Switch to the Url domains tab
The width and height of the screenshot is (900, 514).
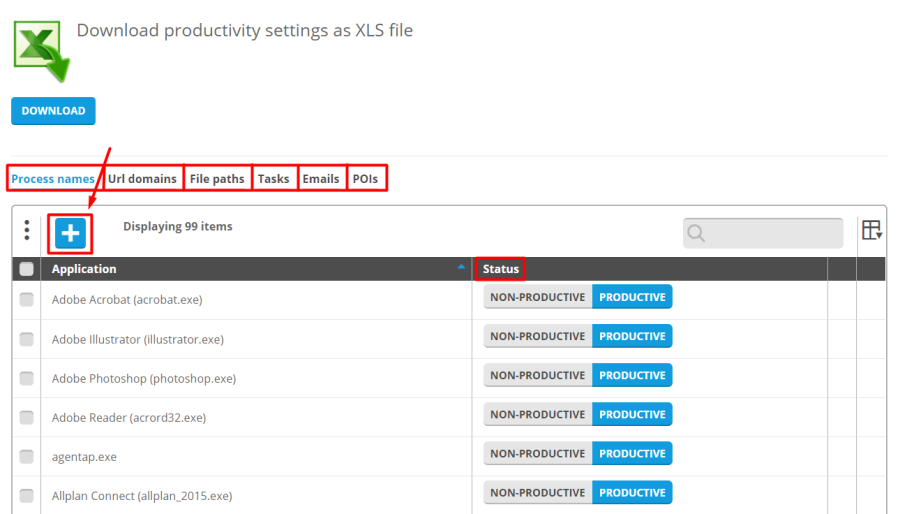[142, 179]
